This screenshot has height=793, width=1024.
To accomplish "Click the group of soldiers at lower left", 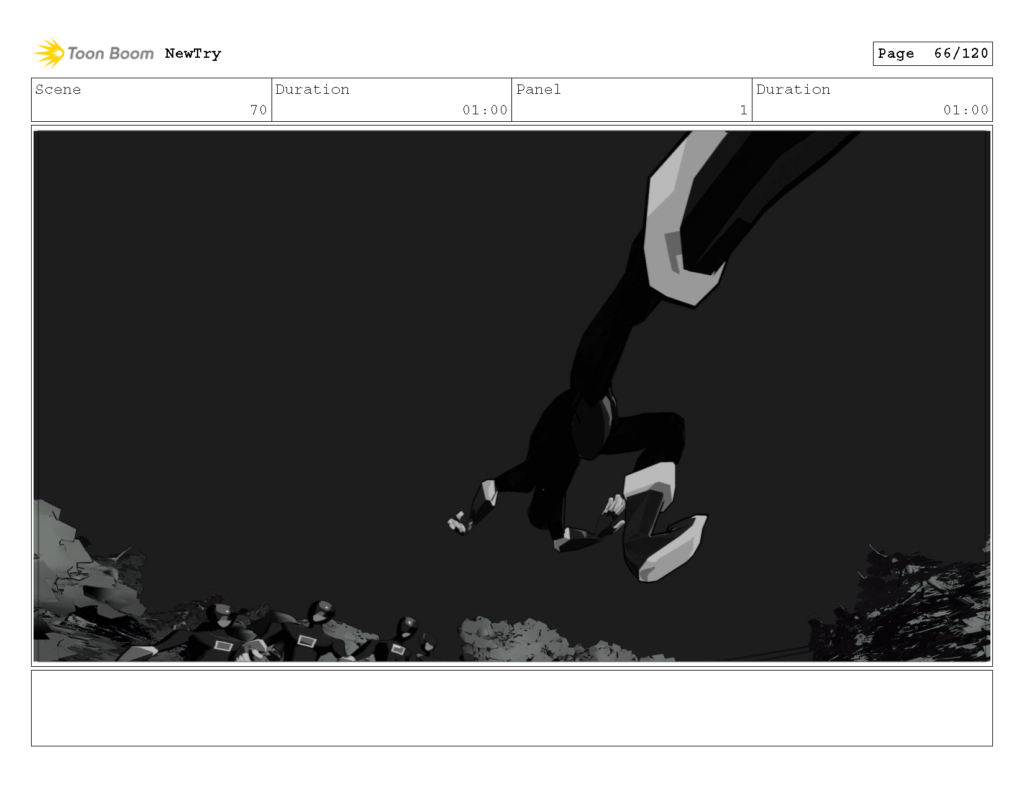I will point(280,630).
